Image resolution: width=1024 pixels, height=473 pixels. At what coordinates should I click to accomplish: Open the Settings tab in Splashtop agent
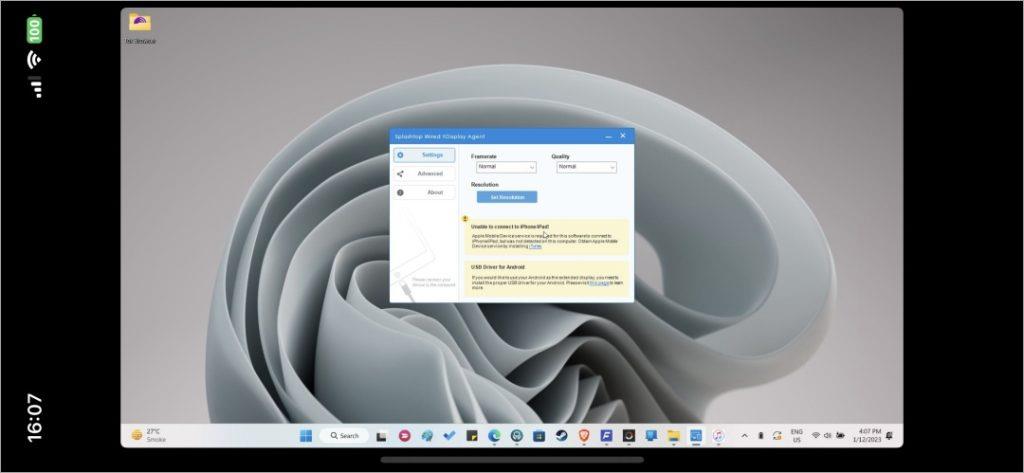coord(424,155)
